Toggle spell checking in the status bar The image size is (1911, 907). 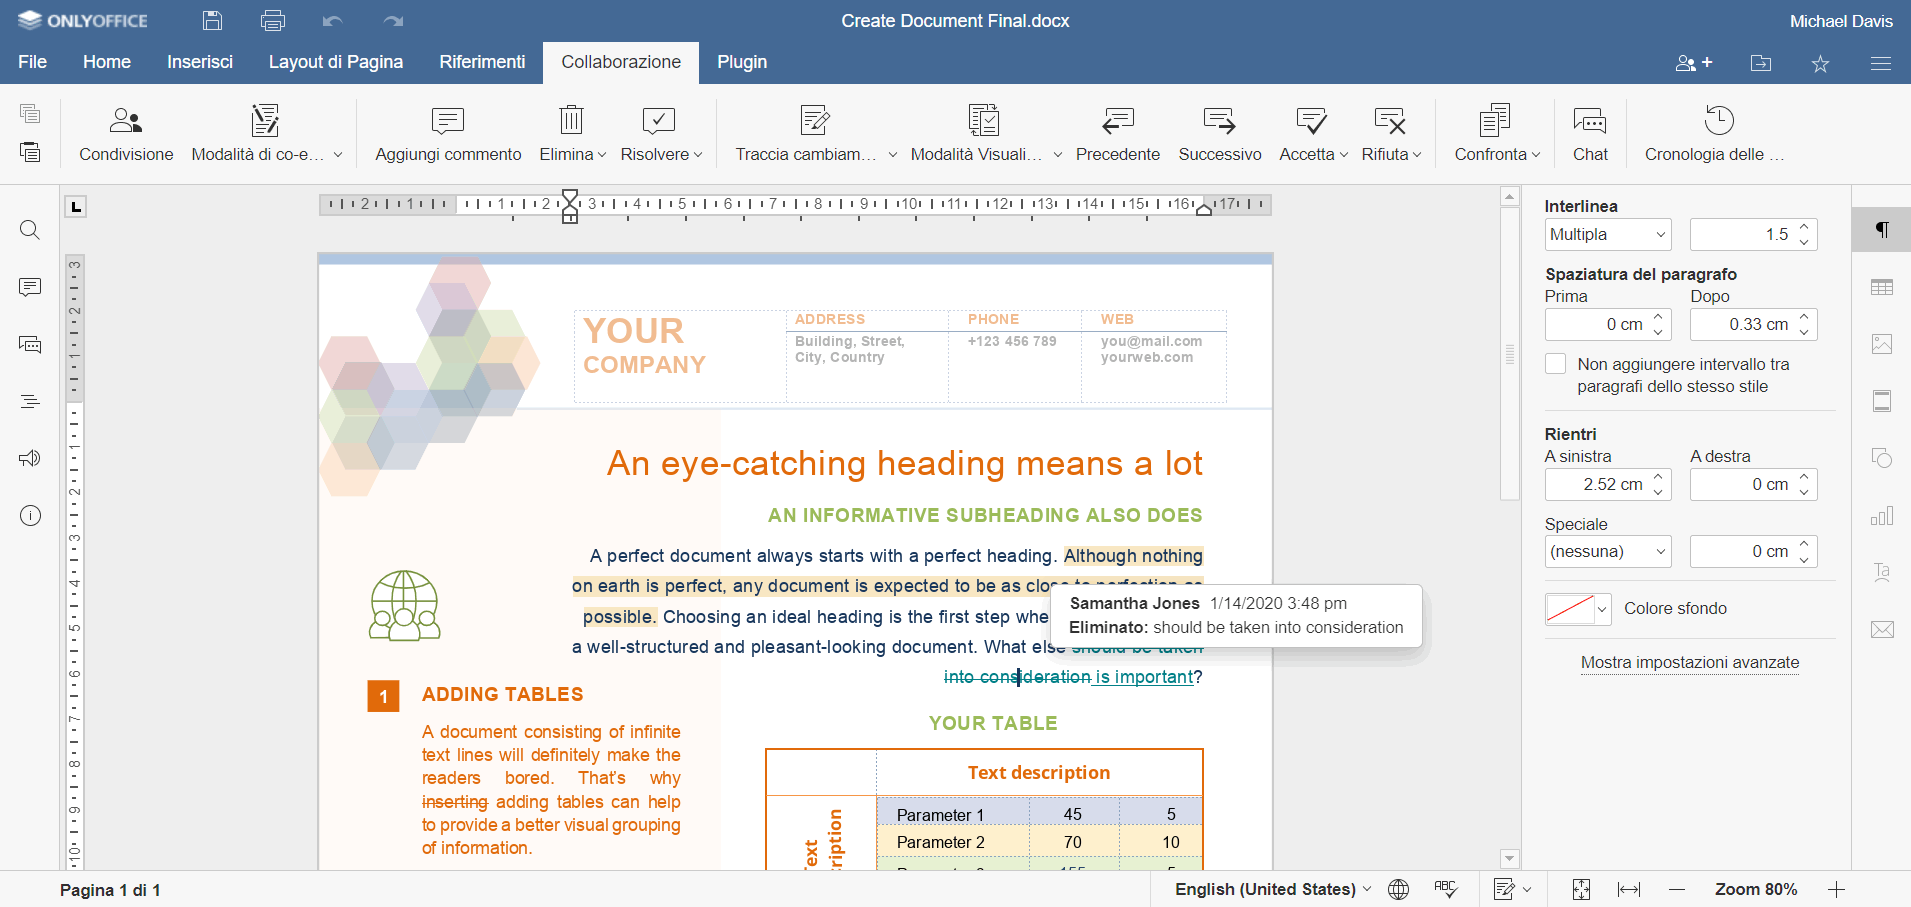pos(1446,889)
